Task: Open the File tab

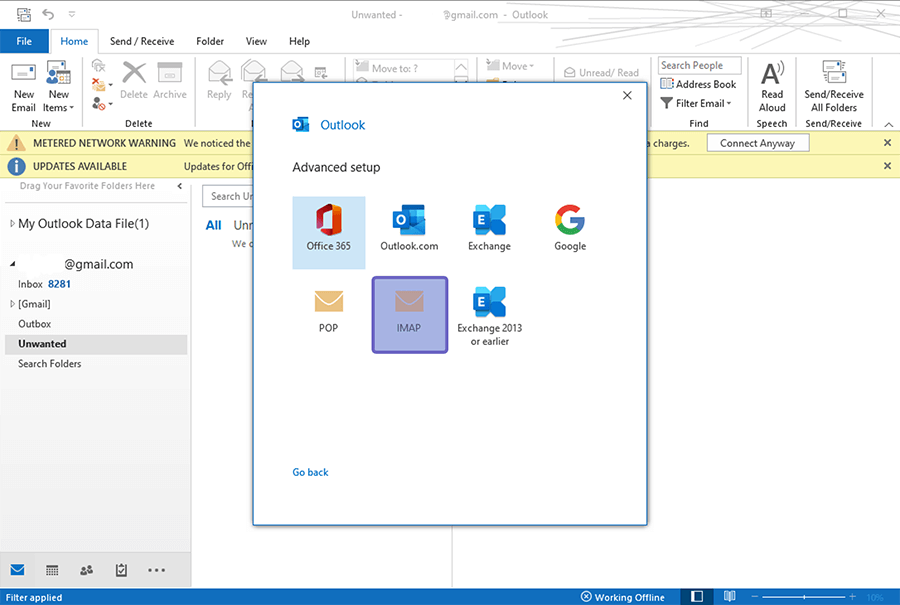Action: tap(24, 41)
